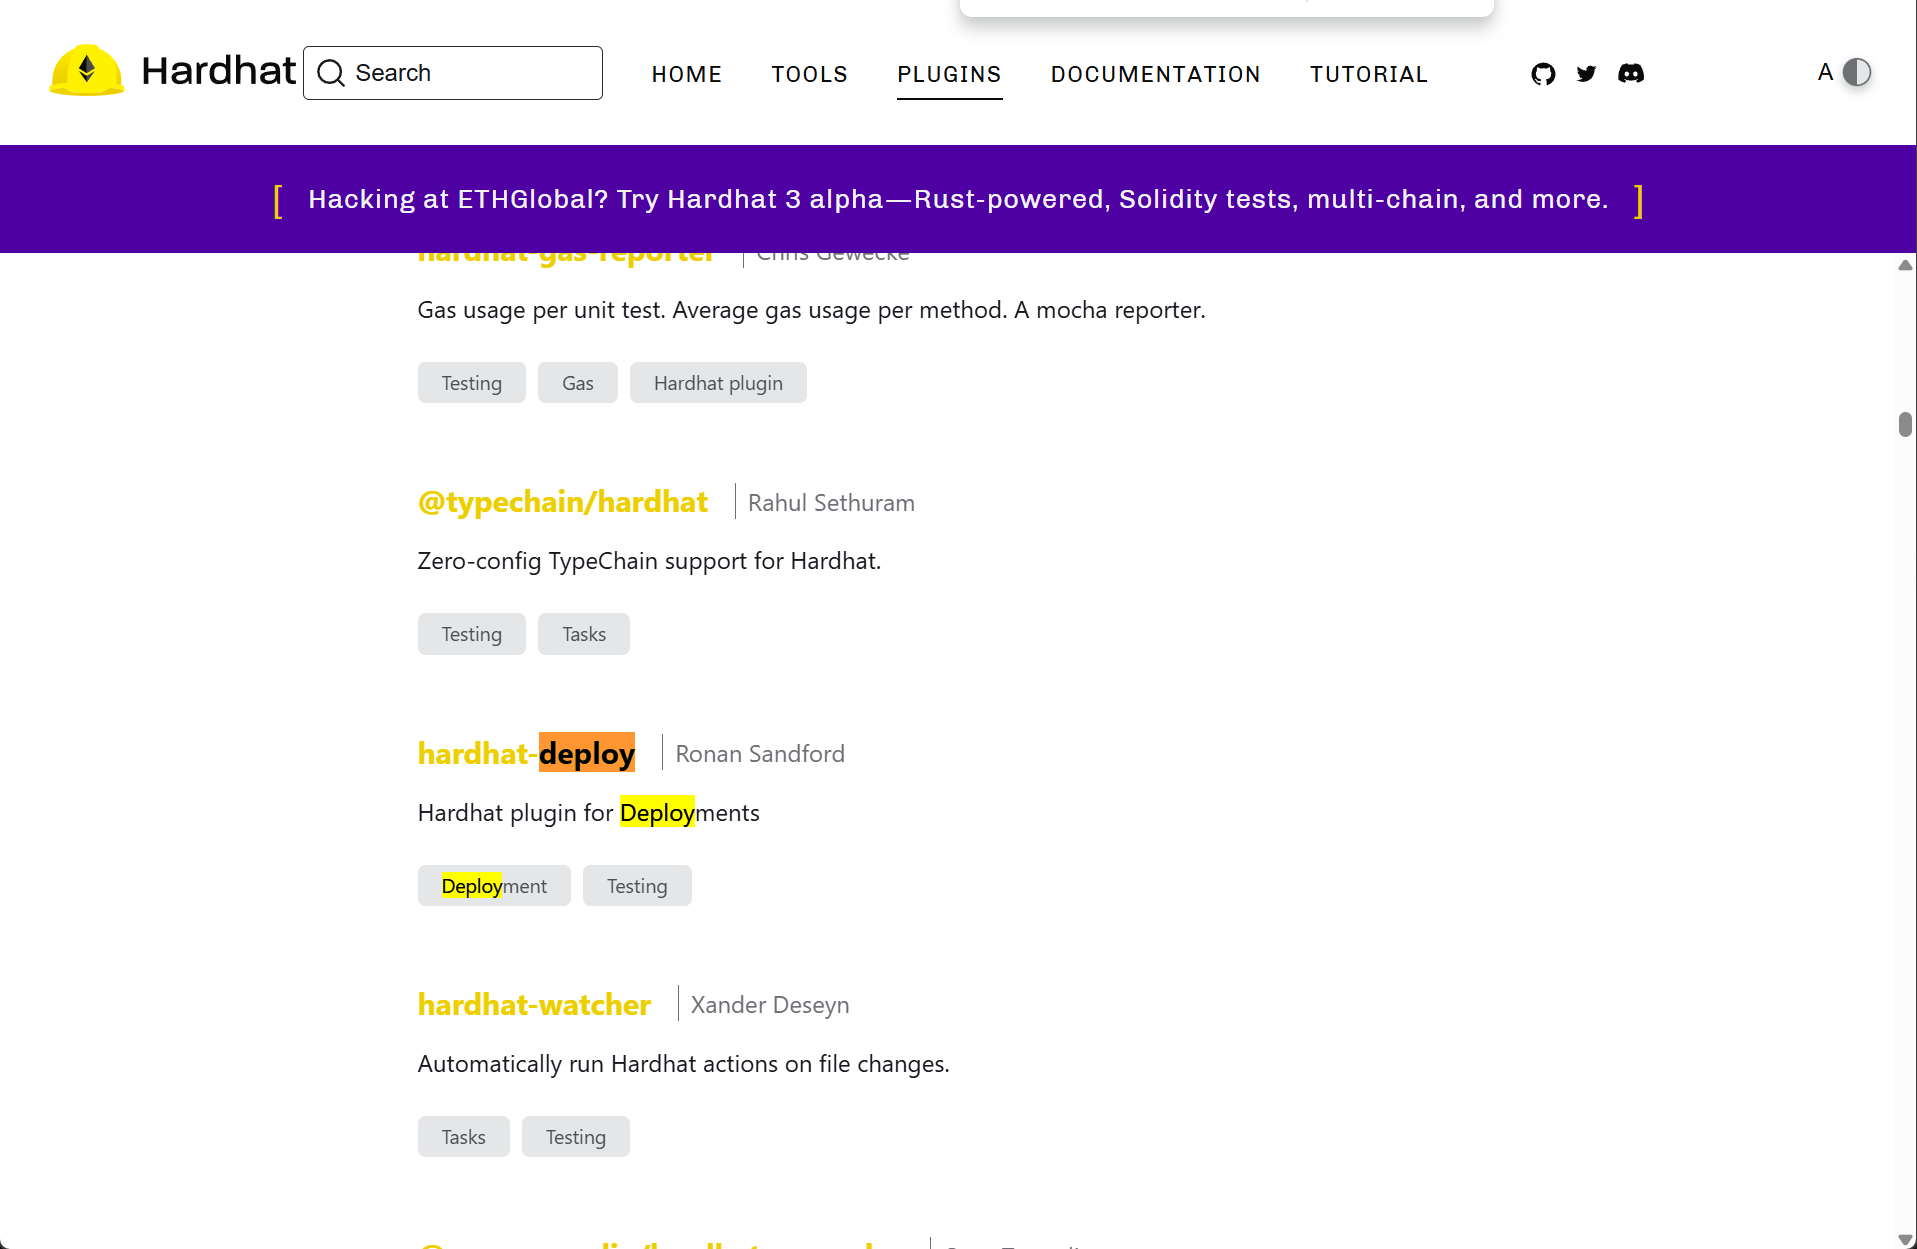Click the scrollbar down arrow
Screen dimensions: 1917x1249
click(1905, 1240)
